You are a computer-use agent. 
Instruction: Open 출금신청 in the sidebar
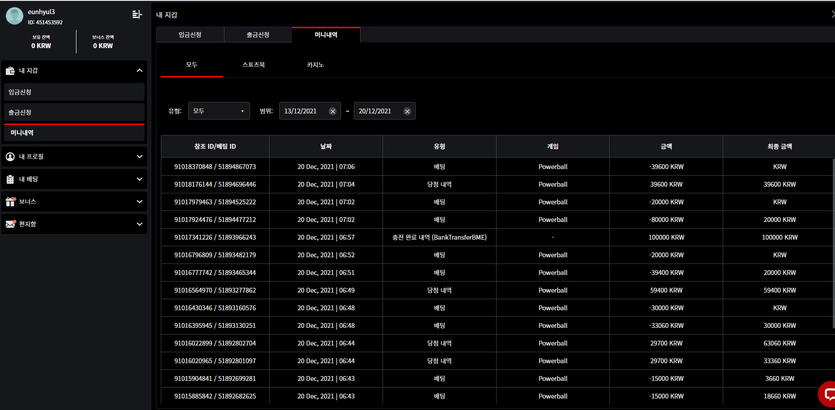74,113
